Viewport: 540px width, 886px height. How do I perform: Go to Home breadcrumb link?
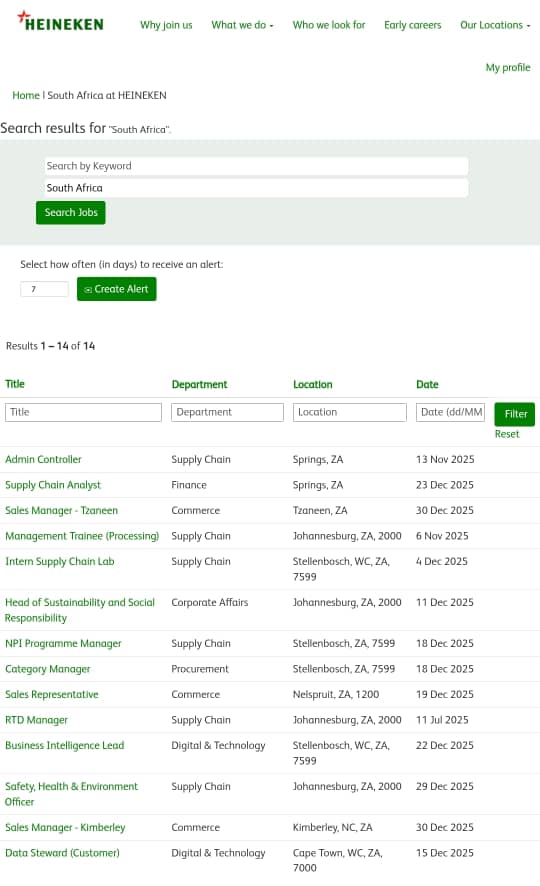(26, 95)
